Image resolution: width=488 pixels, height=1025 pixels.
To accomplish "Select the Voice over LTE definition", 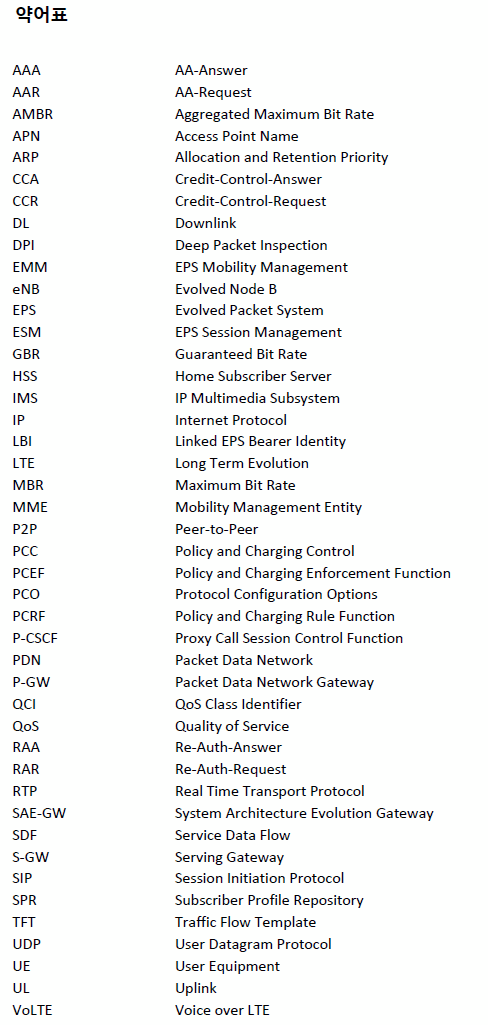I will tap(222, 1010).
